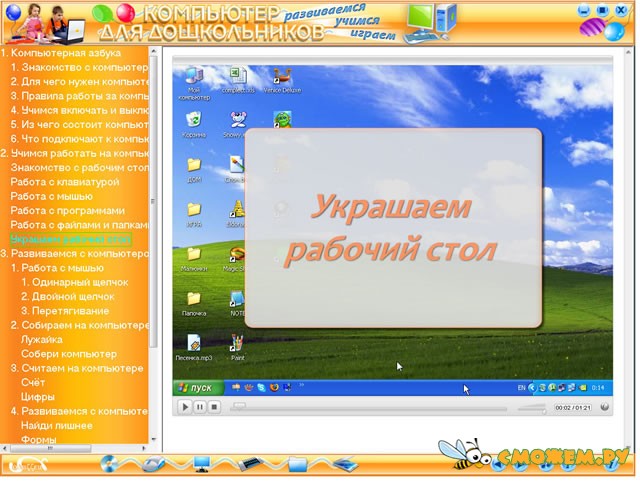Image resolution: width=640 pixels, height=481 pixels.
Task: Stop the lesson video
Action: (x=214, y=407)
